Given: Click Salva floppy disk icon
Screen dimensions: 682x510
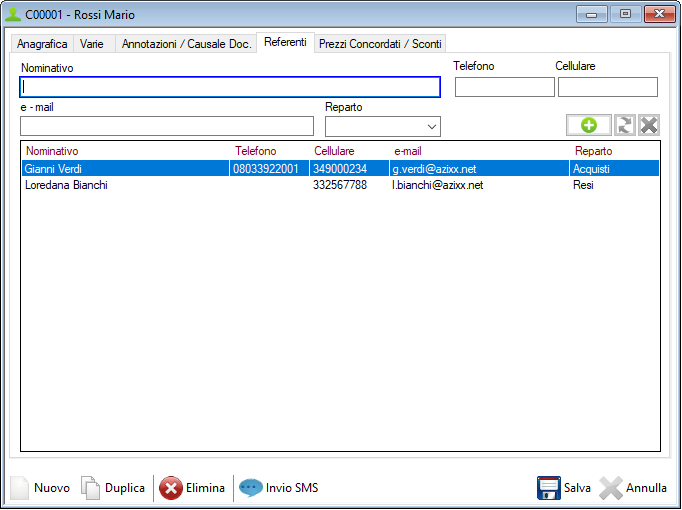Looking at the screenshot, I should 548,488.
